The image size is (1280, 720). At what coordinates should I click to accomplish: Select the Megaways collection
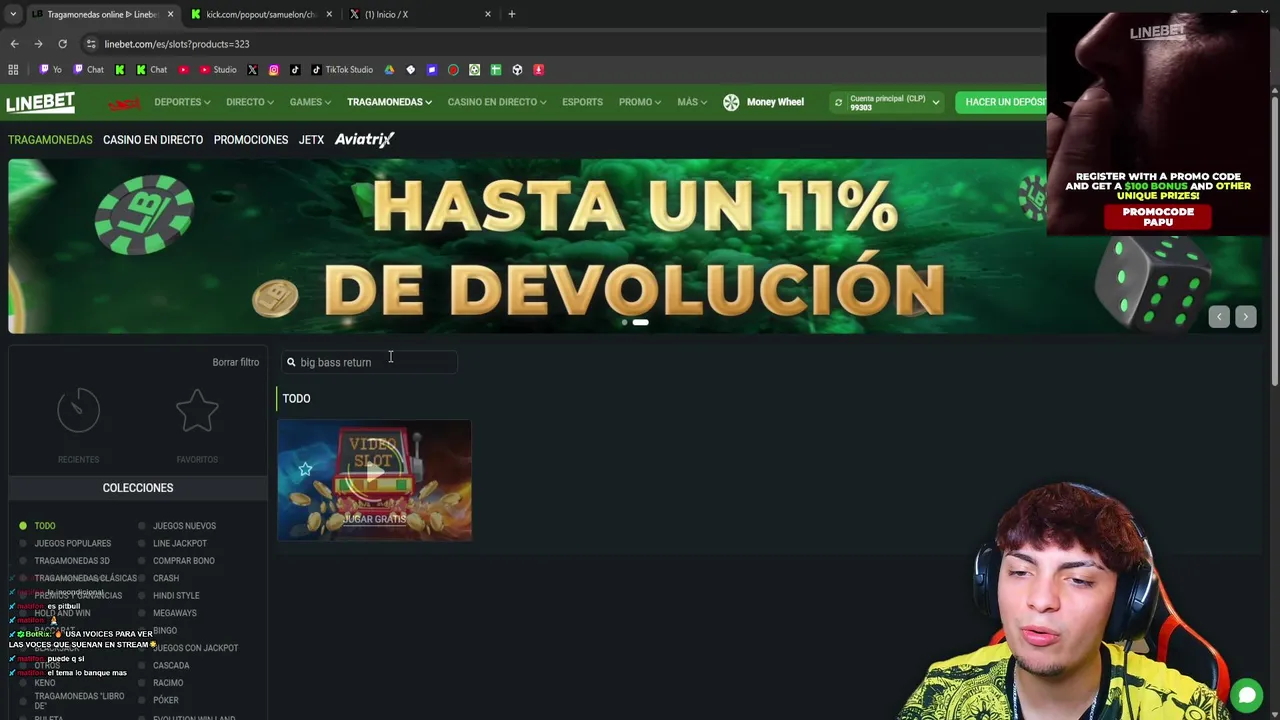point(174,613)
